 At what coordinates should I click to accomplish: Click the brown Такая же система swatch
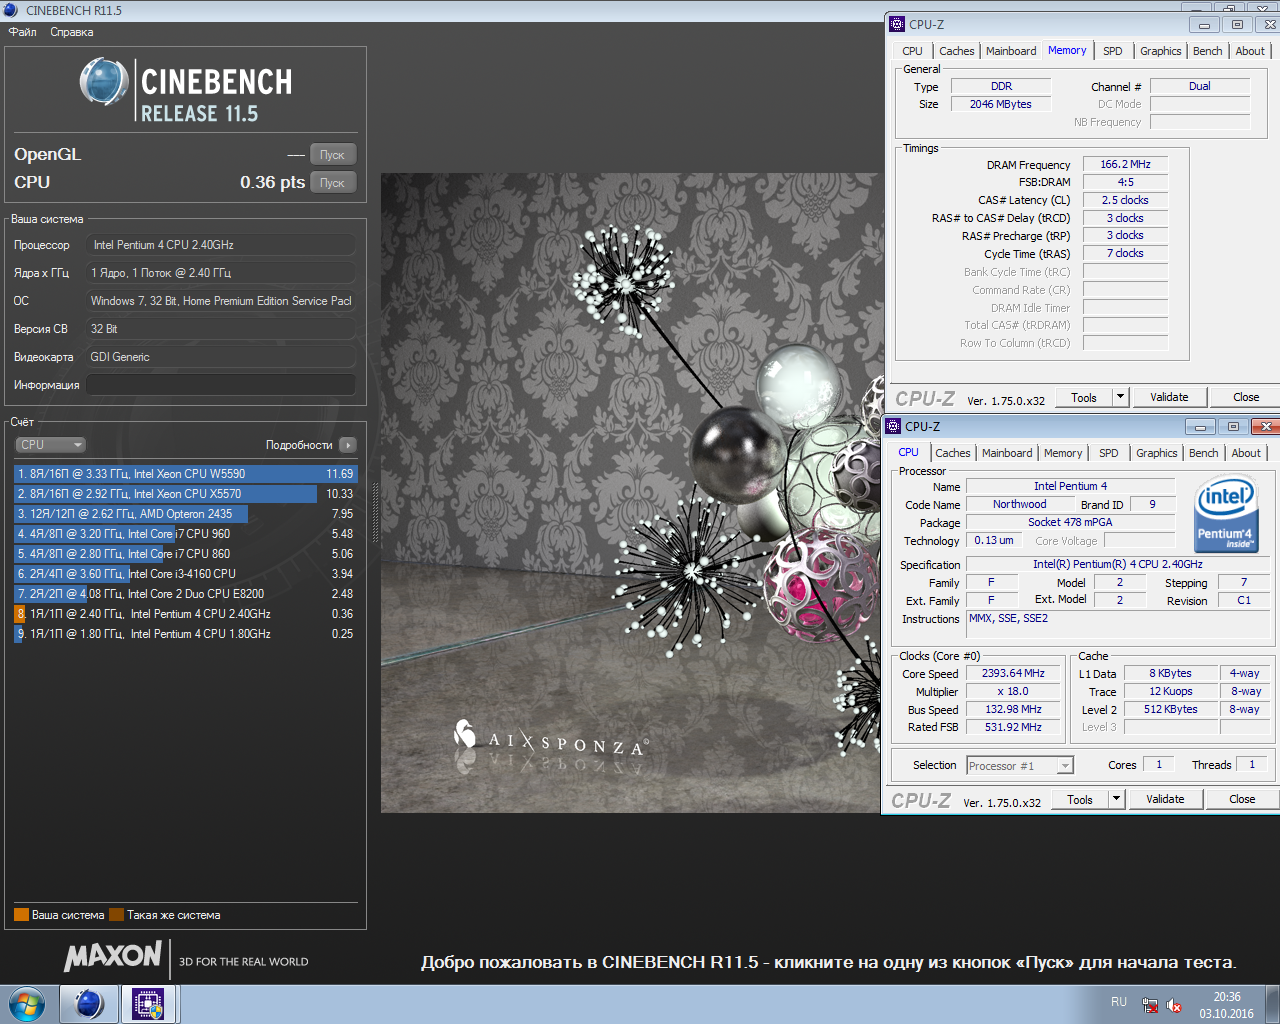coord(116,915)
